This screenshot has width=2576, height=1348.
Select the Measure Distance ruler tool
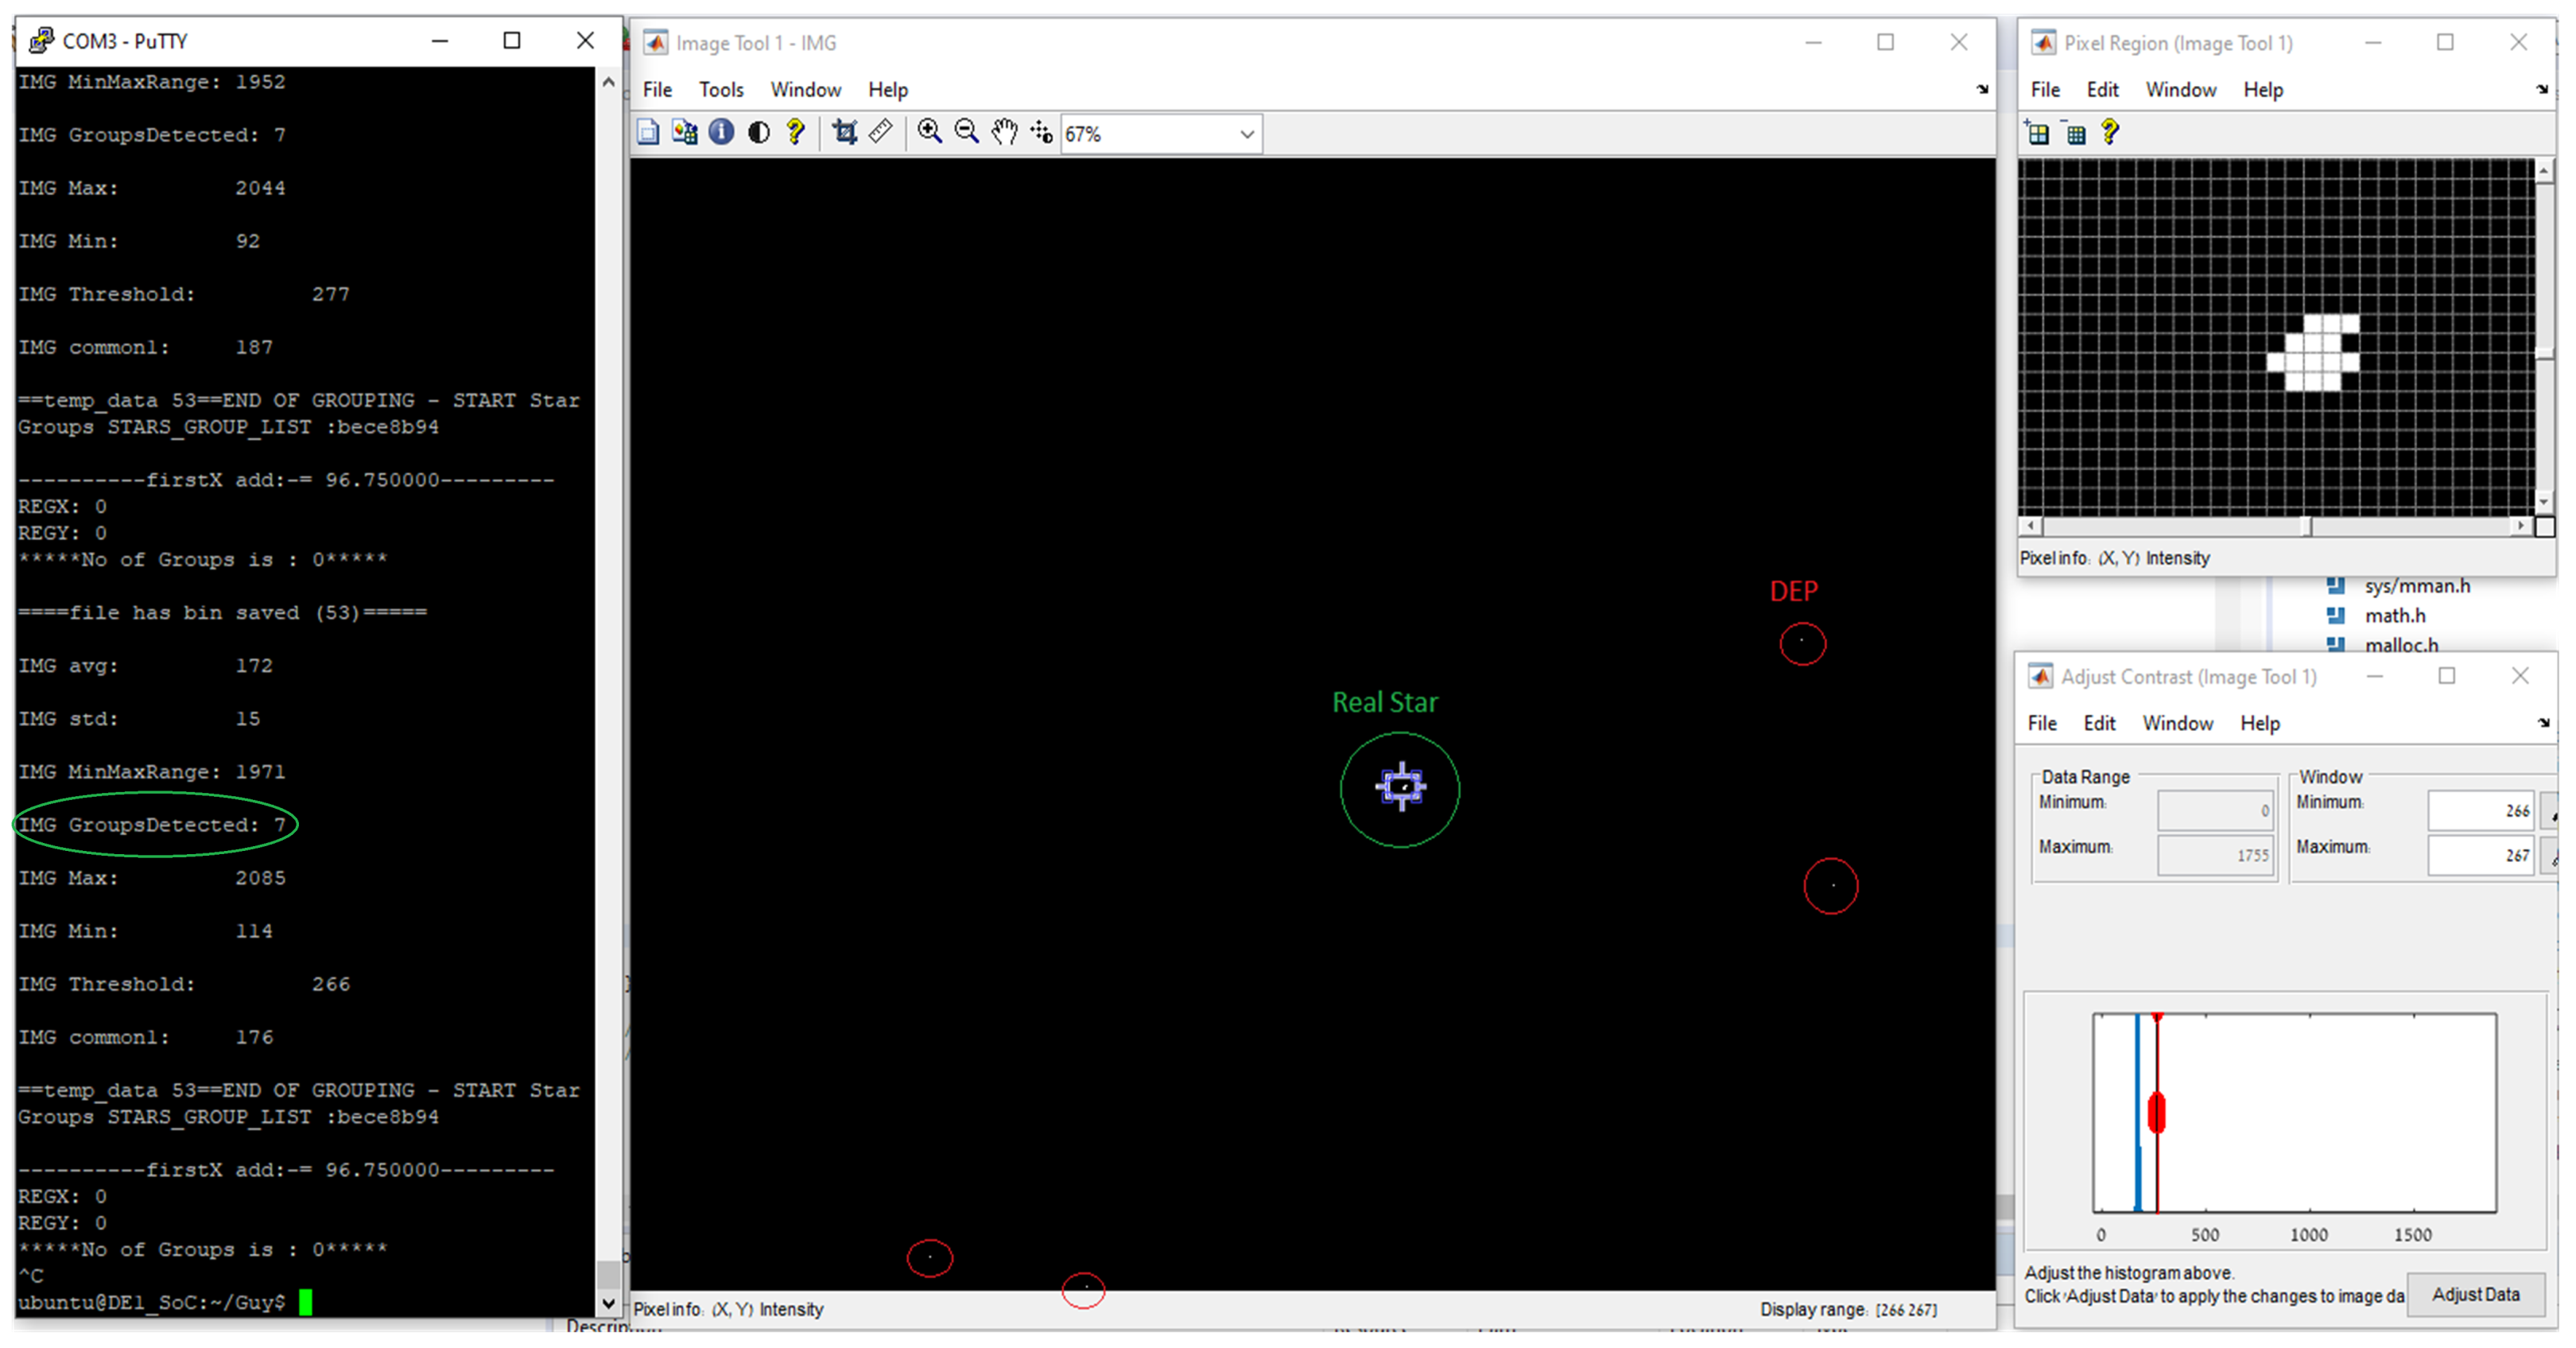point(880,132)
